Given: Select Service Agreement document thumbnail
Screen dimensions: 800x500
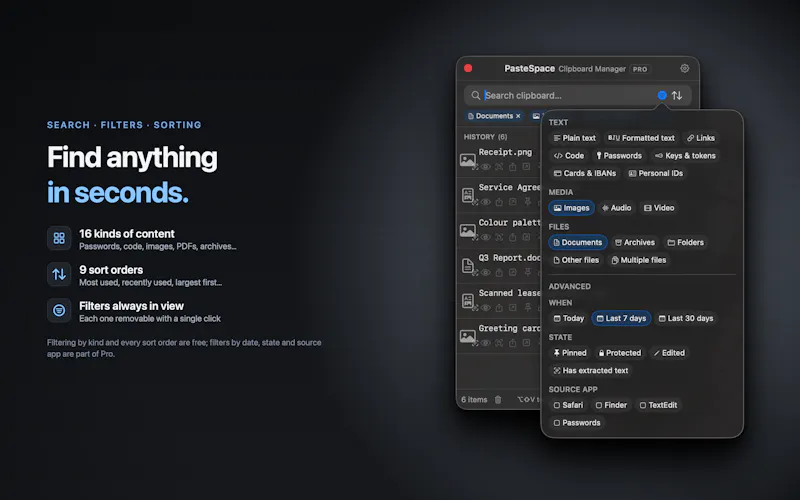Looking at the screenshot, I should tap(467, 195).
